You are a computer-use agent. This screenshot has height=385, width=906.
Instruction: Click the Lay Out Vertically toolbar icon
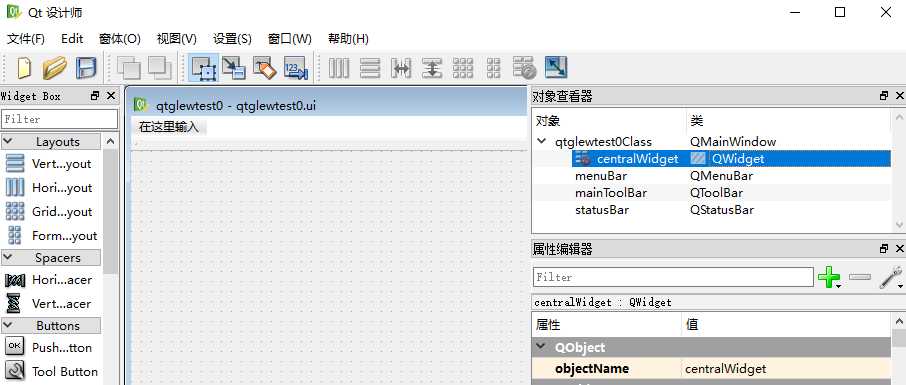pyautogui.click(x=370, y=68)
